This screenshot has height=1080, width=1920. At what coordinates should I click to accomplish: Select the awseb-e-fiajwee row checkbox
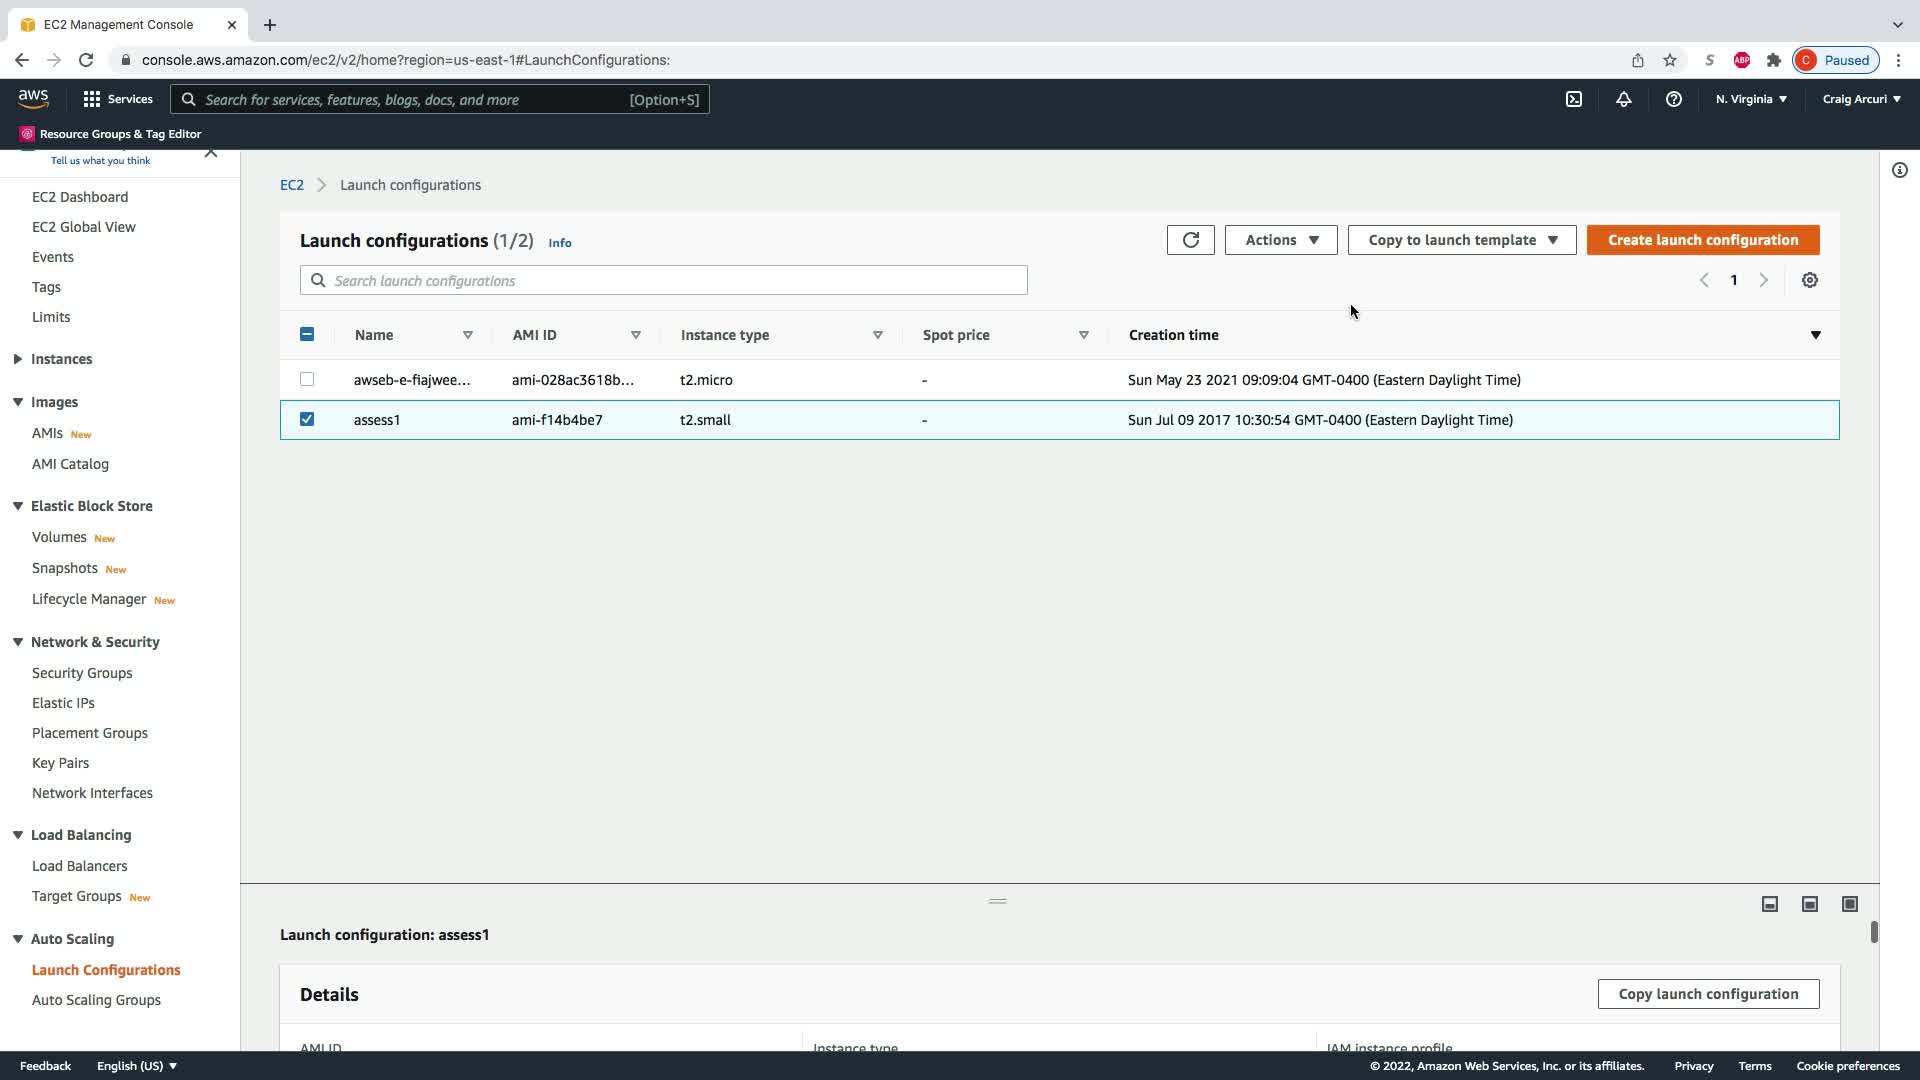pos(307,379)
